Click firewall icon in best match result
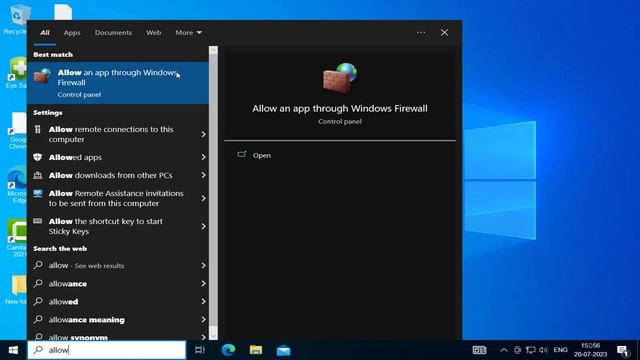The height and width of the screenshot is (360, 640). [x=42, y=76]
